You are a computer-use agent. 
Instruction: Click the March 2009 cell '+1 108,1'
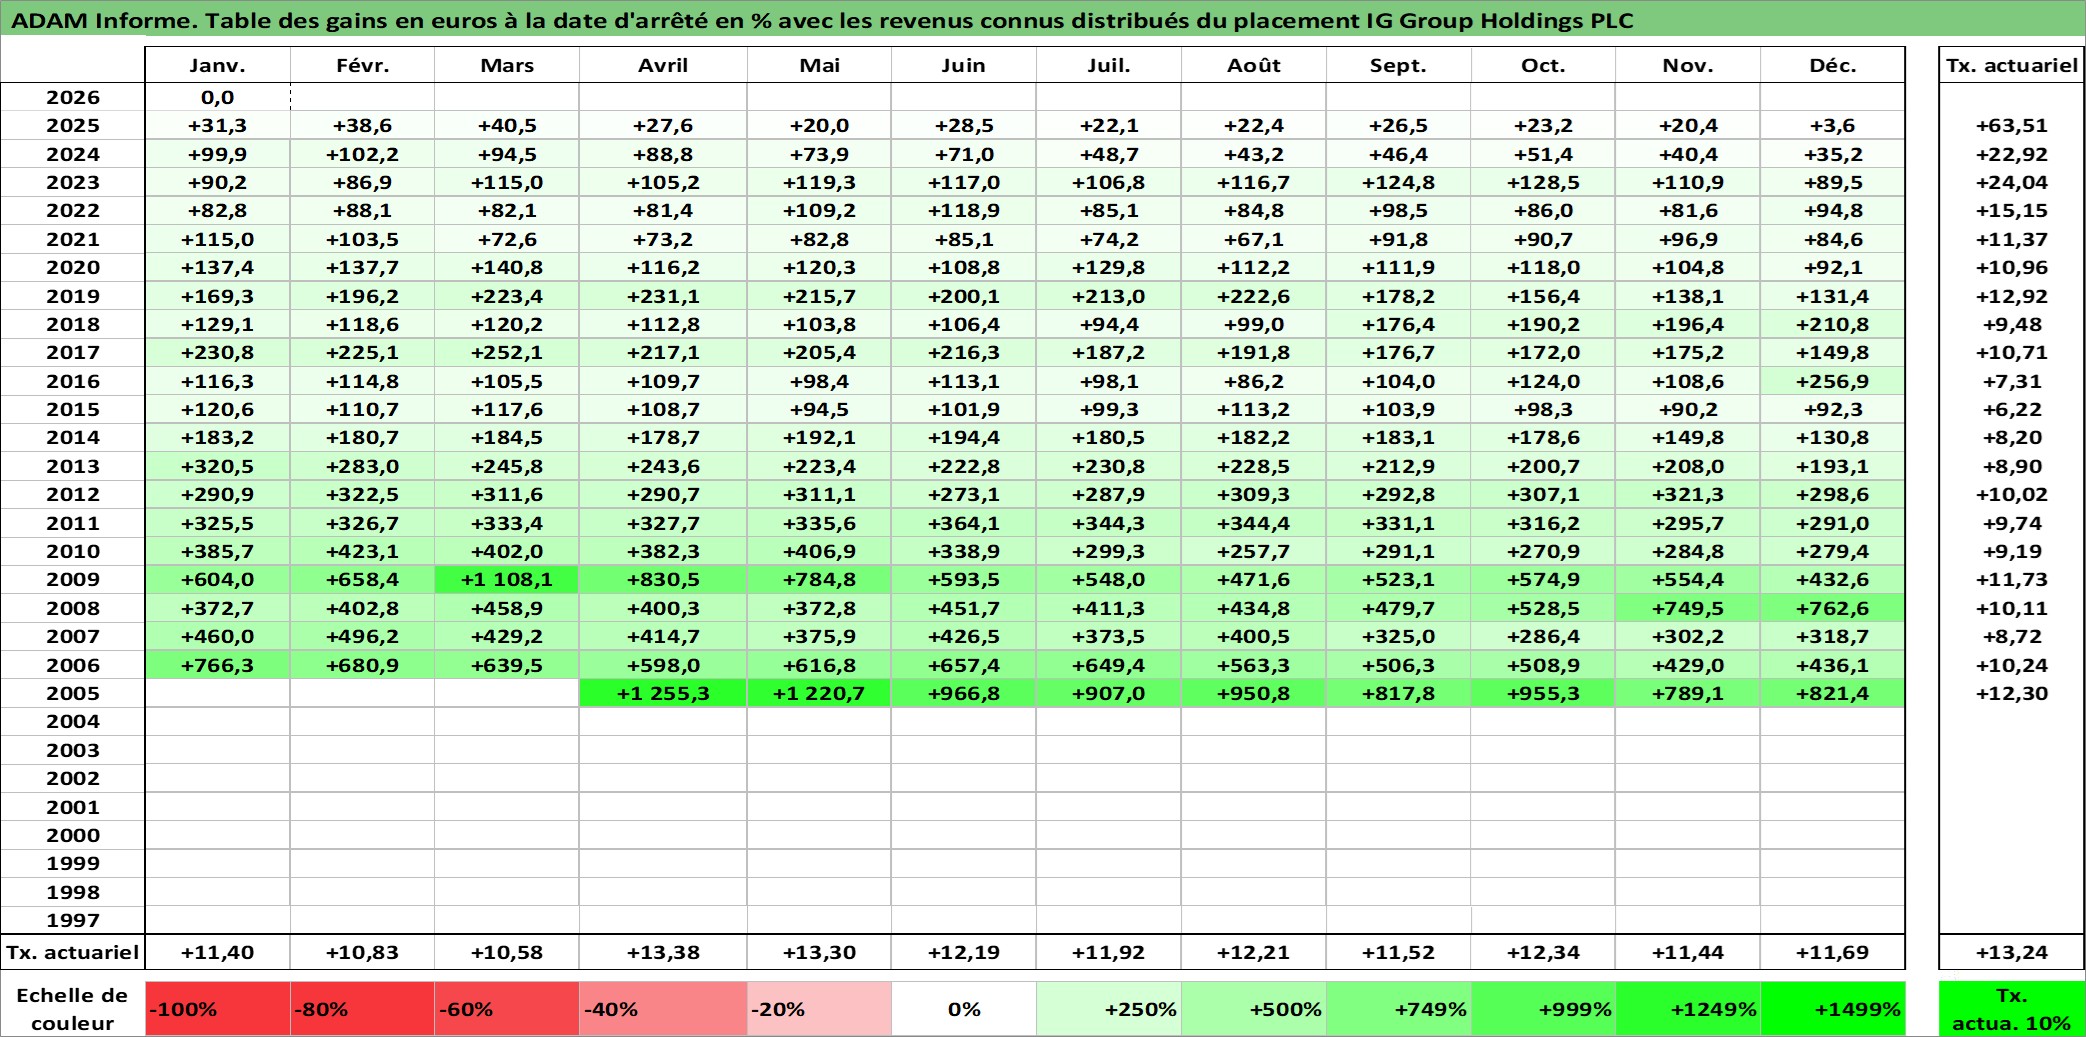pos(507,579)
